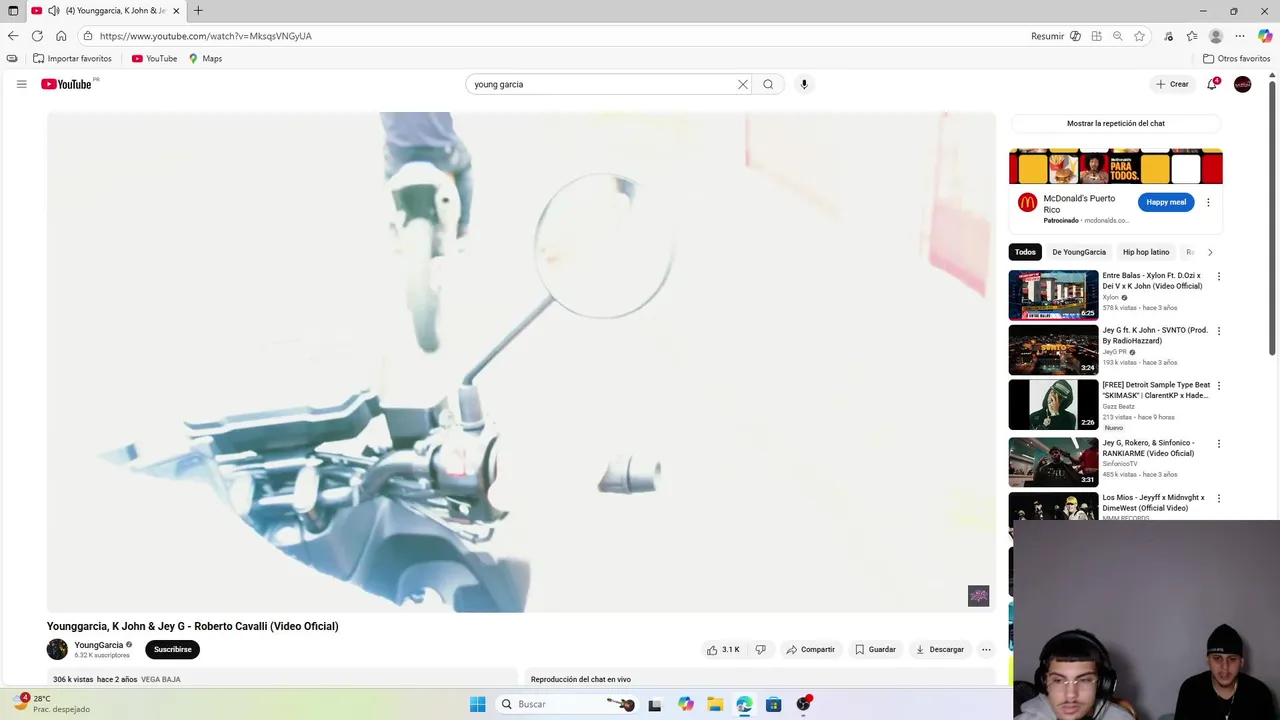
Task: Open a new browser tab
Action: click(x=198, y=11)
